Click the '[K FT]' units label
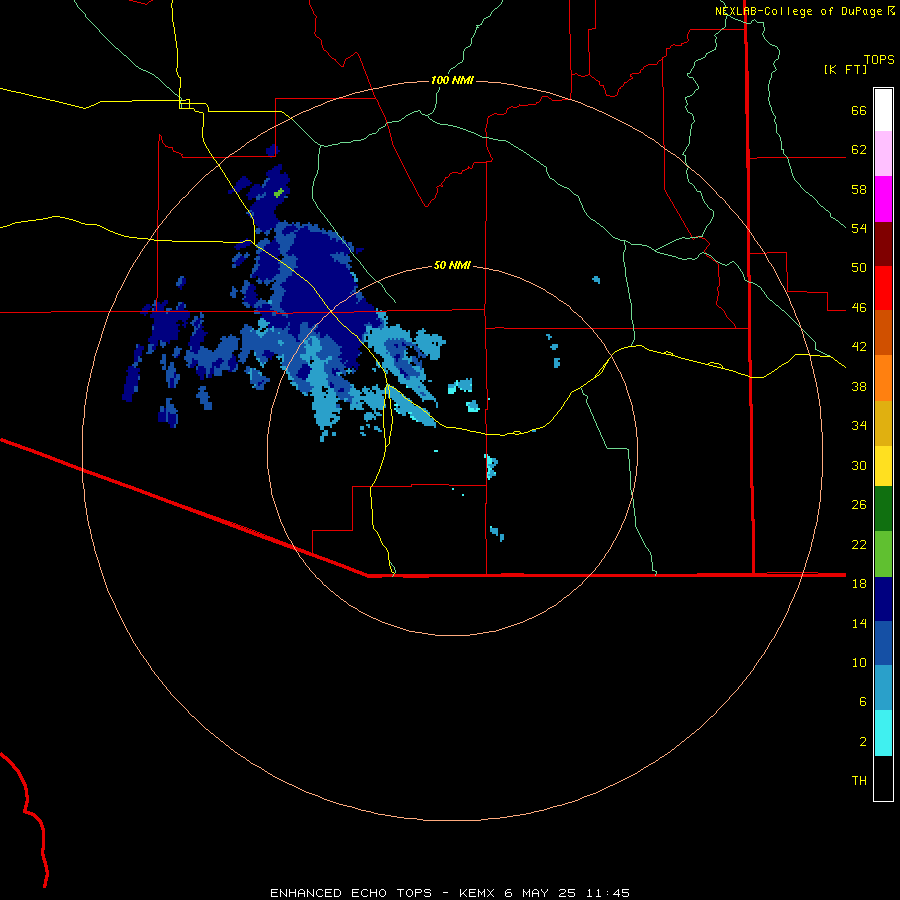 (x=845, y=70)
